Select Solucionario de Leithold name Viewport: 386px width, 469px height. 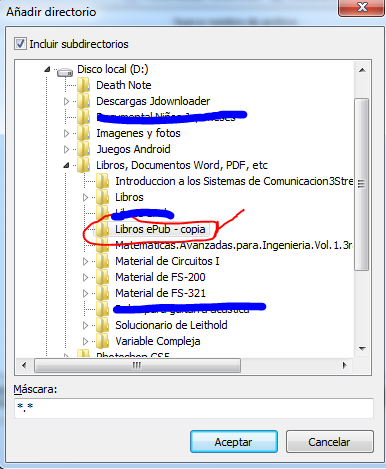(171, 325)
